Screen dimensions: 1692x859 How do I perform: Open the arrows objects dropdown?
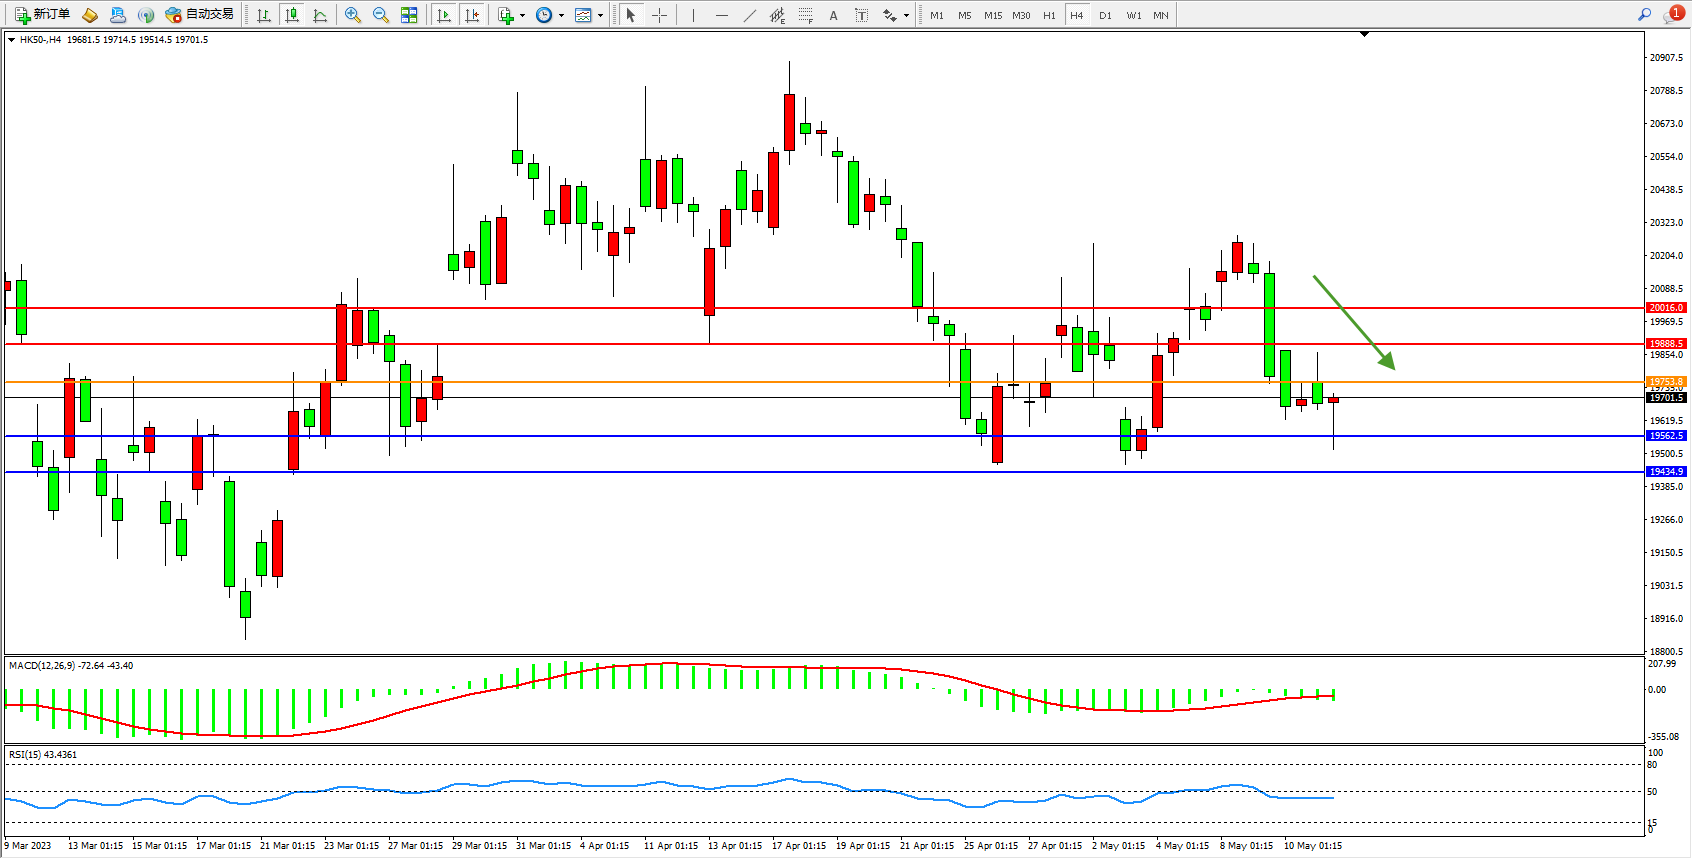[906, 15]
